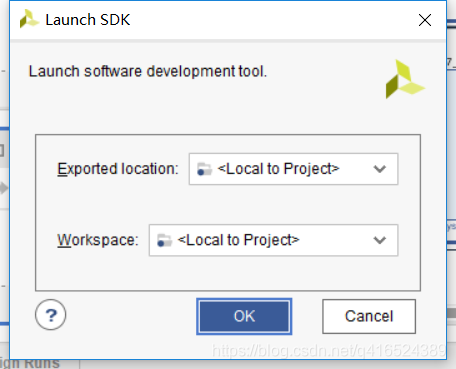Expand the Workspace dropdown arrow
Screen dimensions: 456x369
pos(380,240)
